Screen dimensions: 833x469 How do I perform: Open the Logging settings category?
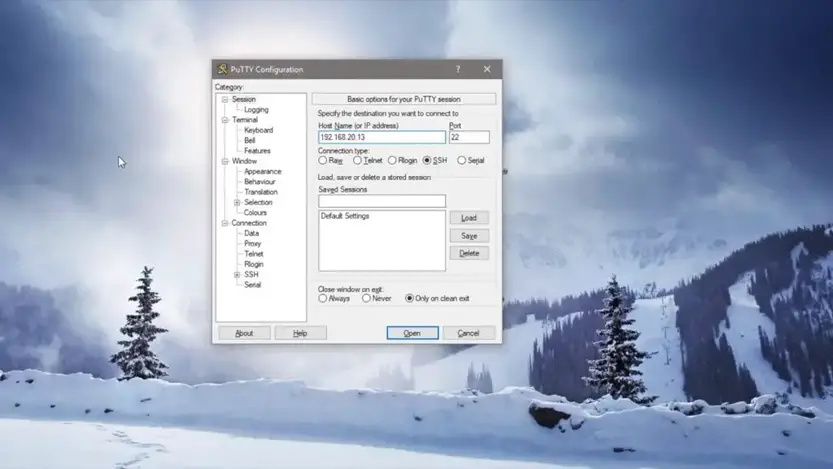click(x=256, y=110)
